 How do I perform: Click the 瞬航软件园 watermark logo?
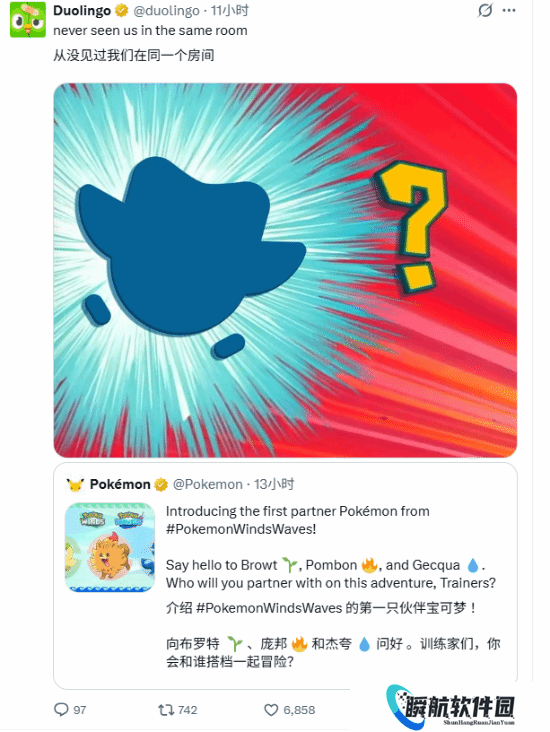coord(451,707)
